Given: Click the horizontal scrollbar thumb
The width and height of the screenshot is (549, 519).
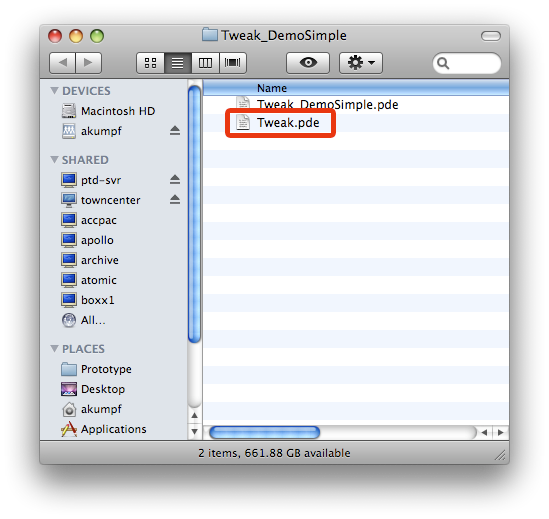Looking at the screenshot, I should pos(265,432).
